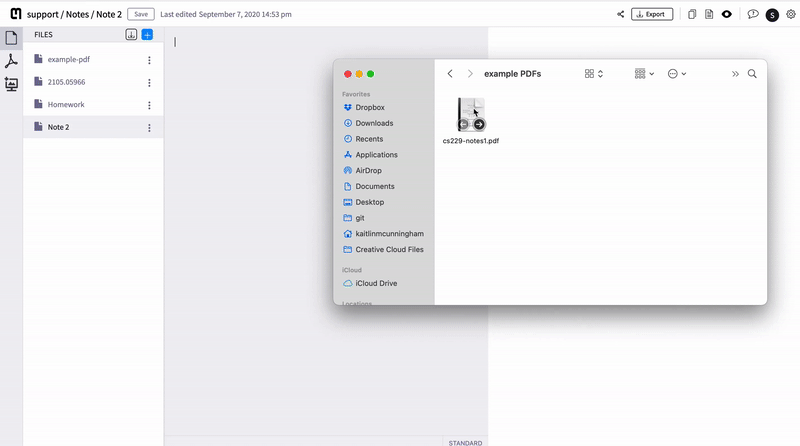Screen dimensions: 800x446
Task: Open the Homework file
Action: [93, 104]
